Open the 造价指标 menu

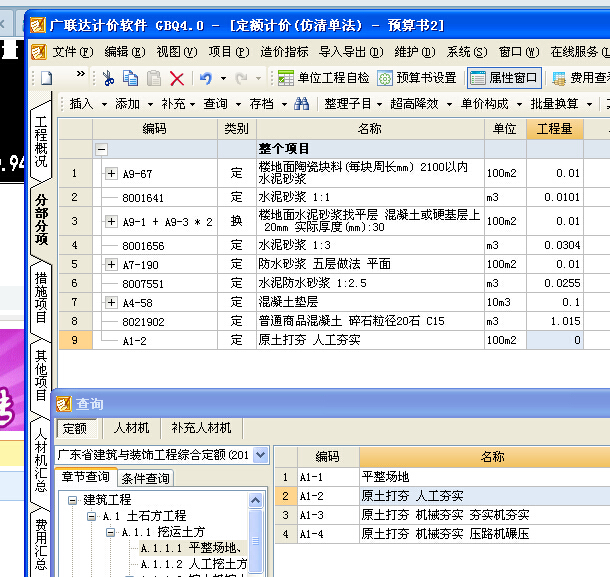tap(284, 52)
